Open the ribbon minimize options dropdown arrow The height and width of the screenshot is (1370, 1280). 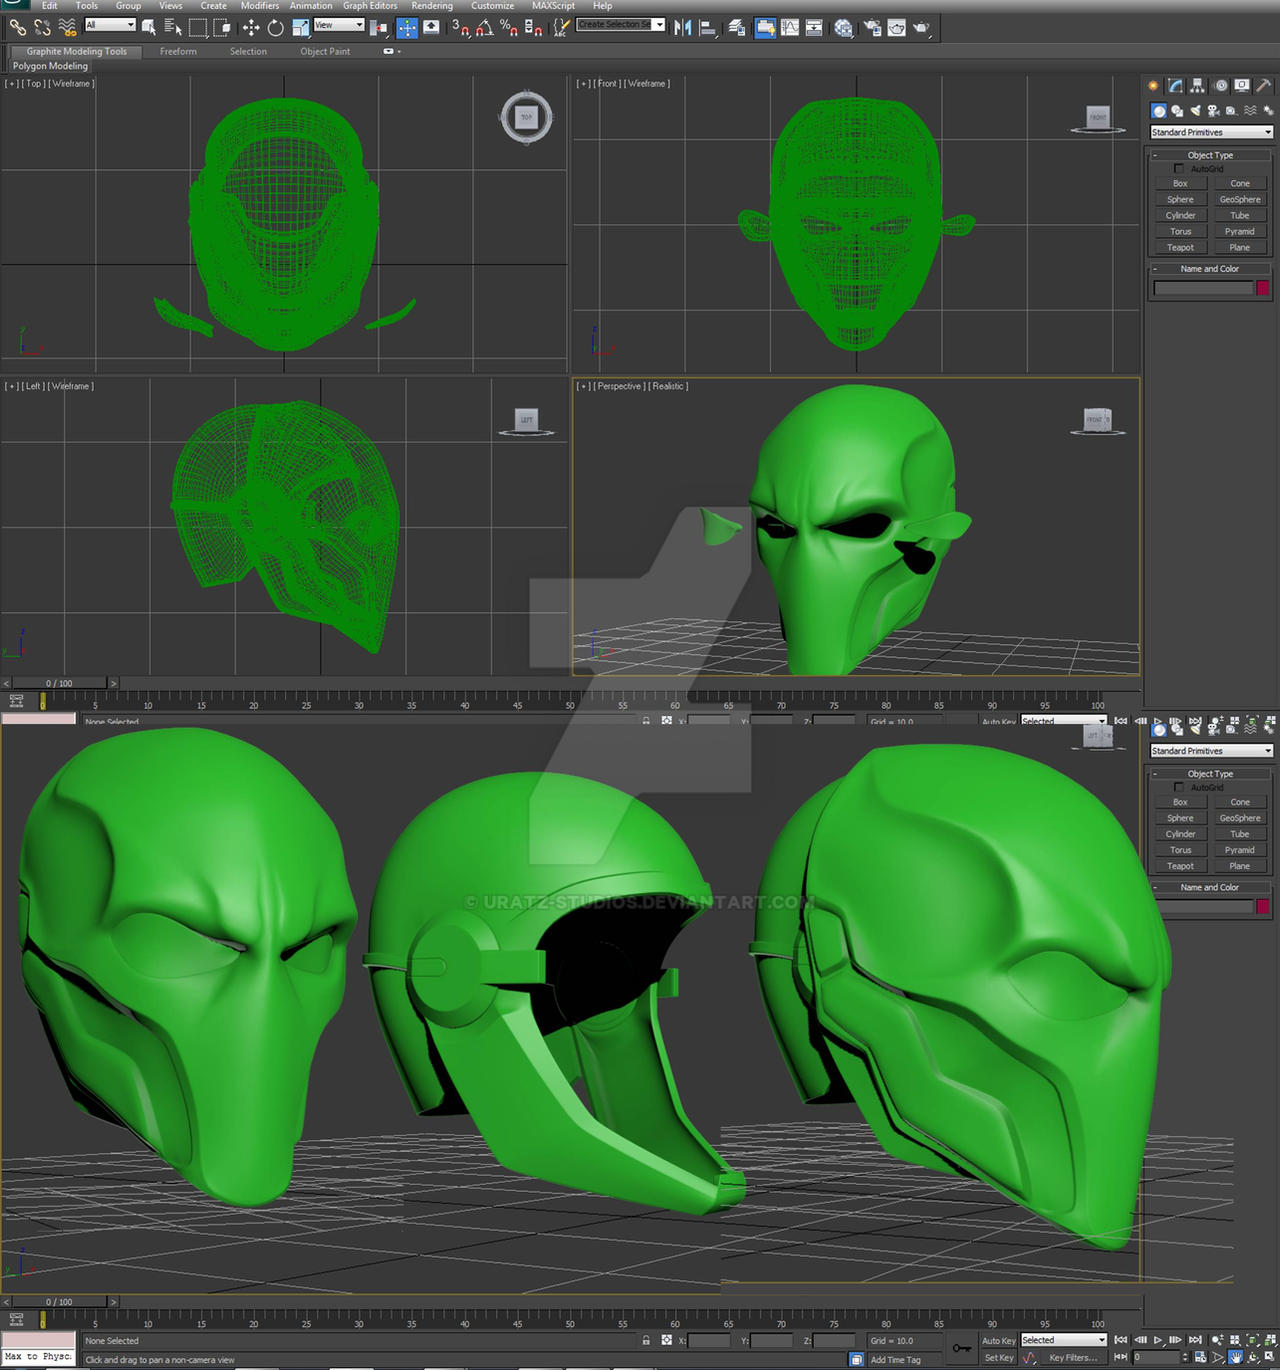[399, 51]
